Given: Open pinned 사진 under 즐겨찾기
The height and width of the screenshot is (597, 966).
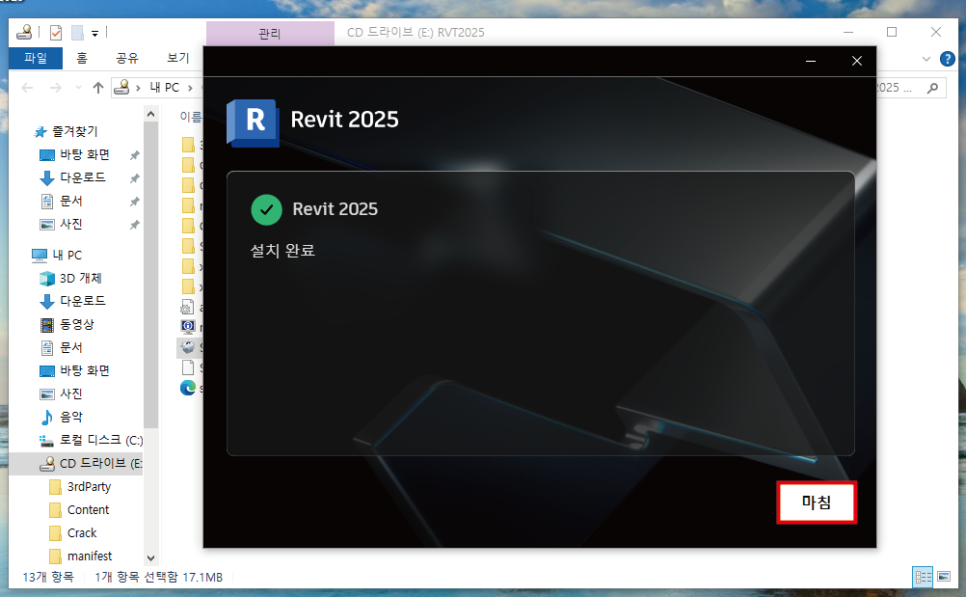Looking at the screenshot, I should click(x=71, y=224).
